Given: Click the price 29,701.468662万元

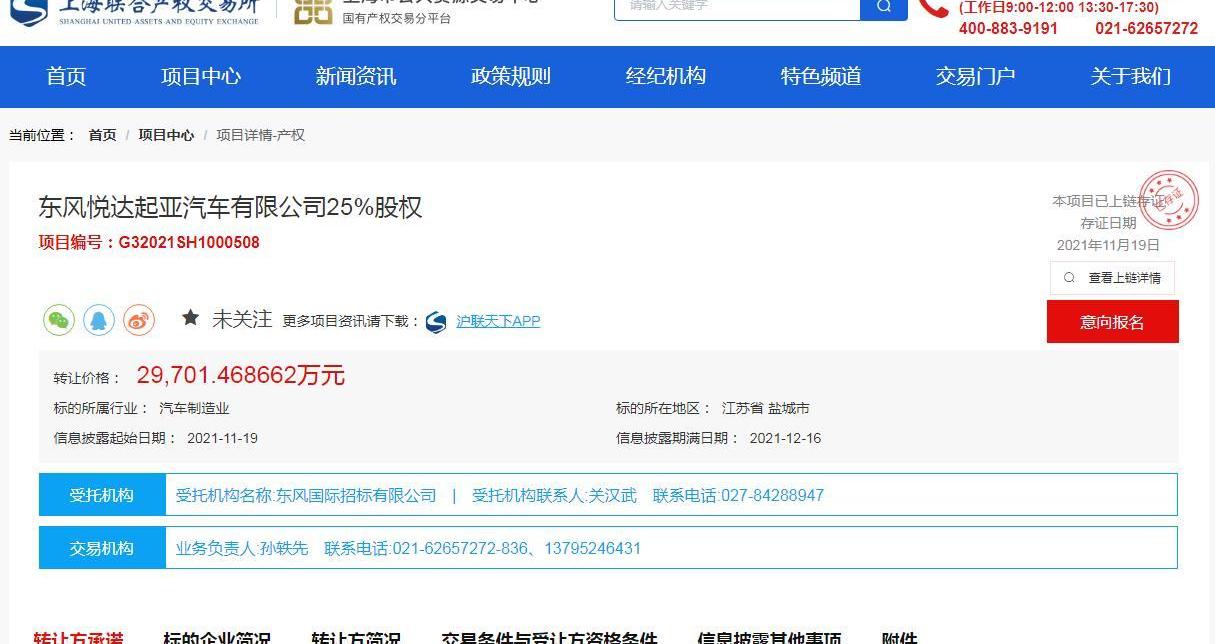Looking at the screenshot, I should tap(241, 375).
